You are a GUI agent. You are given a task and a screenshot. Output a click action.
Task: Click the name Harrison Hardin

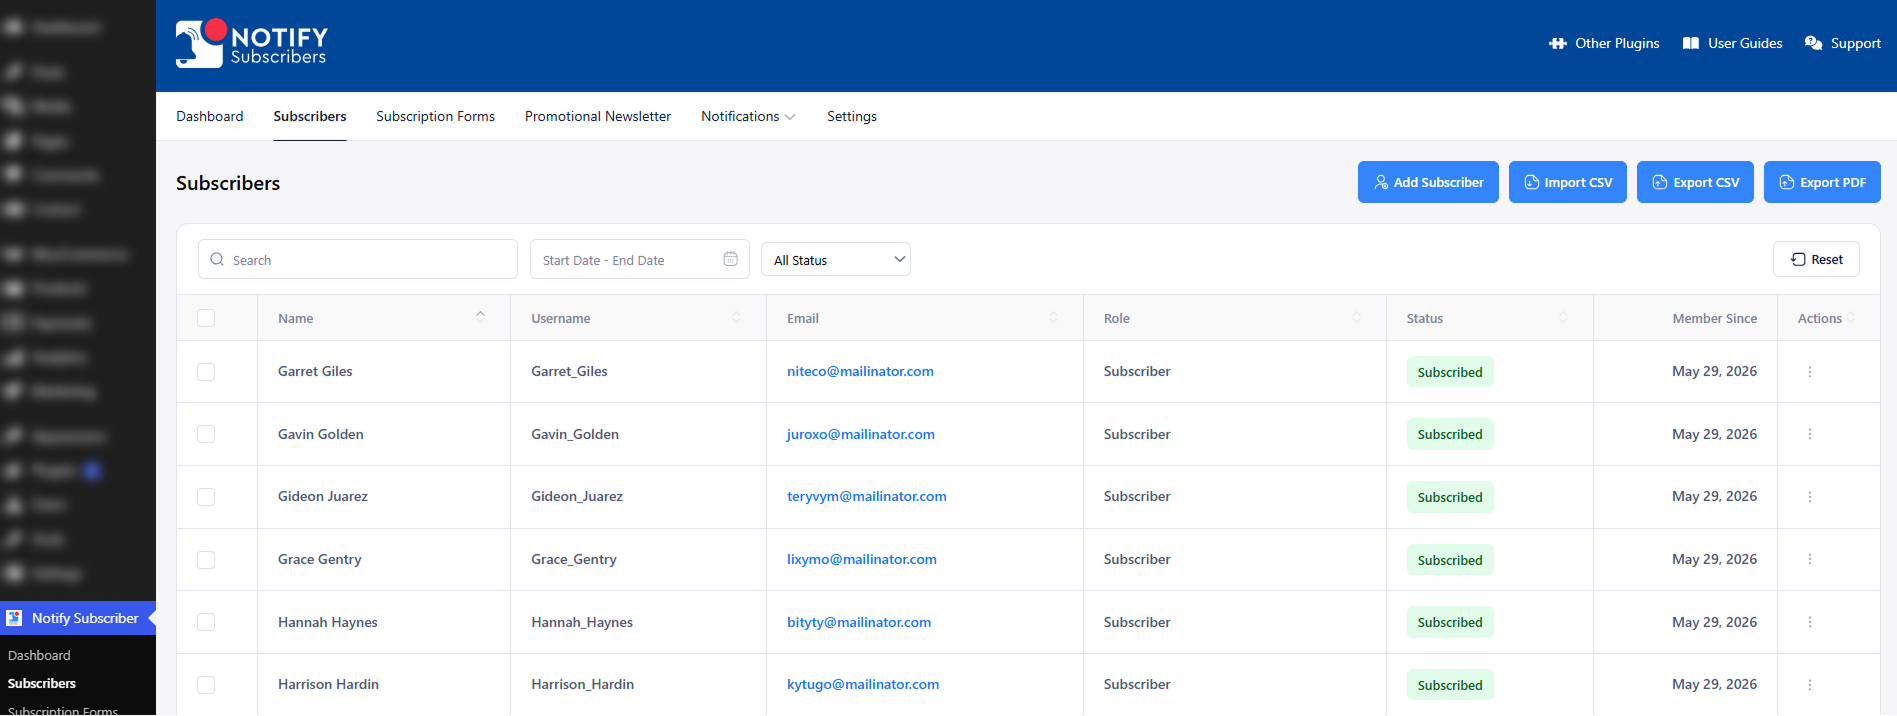click(x=328, y=684)
